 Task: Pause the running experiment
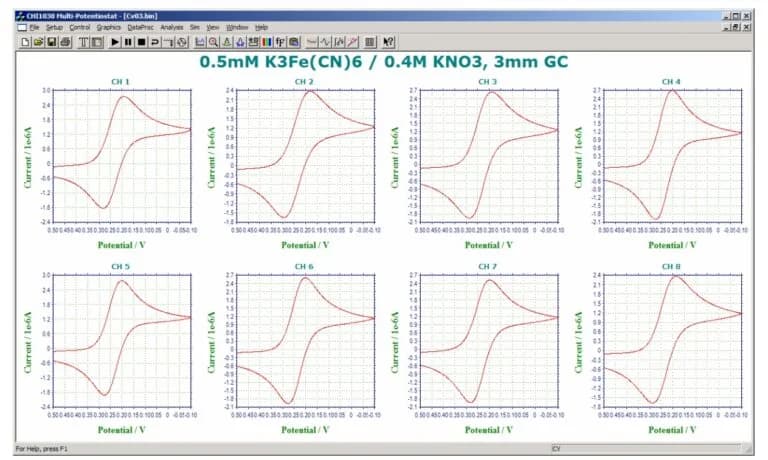(x=128, y=41)
